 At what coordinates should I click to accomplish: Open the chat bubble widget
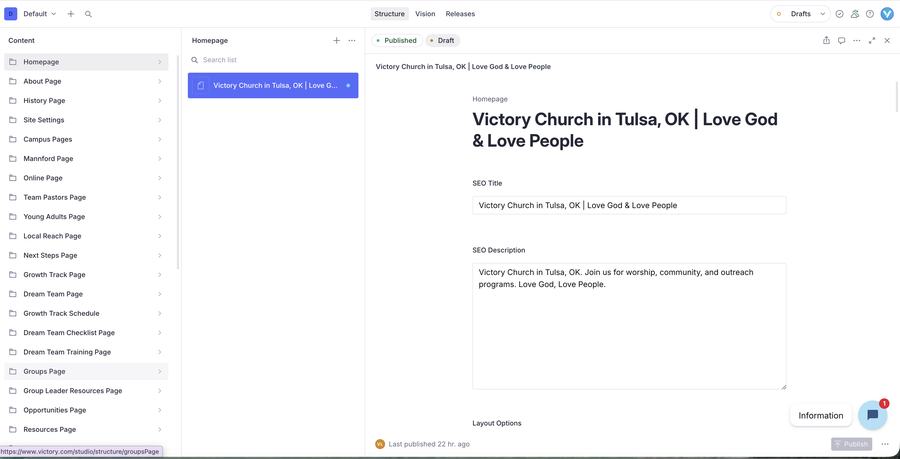(872, 415)
